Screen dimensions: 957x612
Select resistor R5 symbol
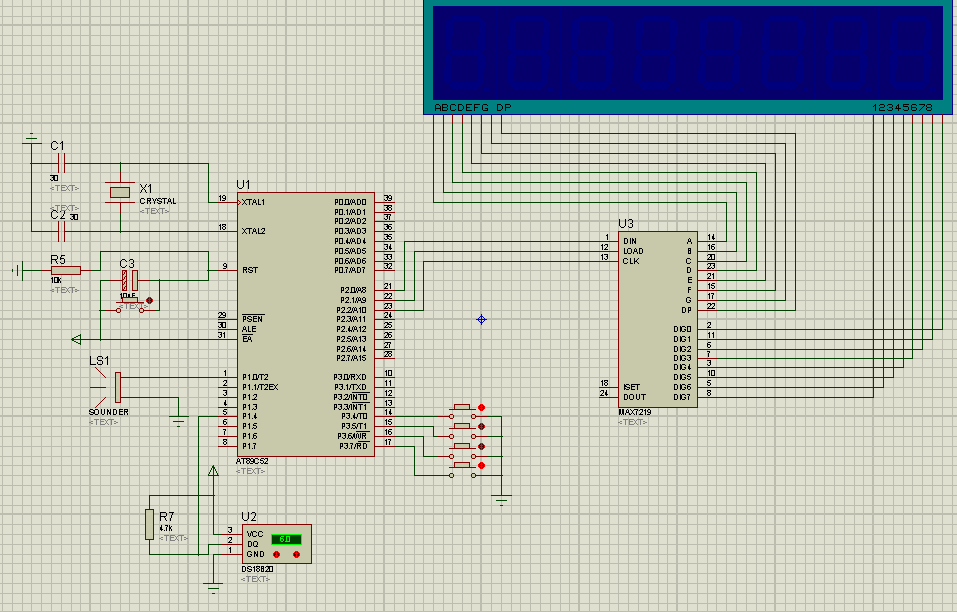[x=66, y=270]
